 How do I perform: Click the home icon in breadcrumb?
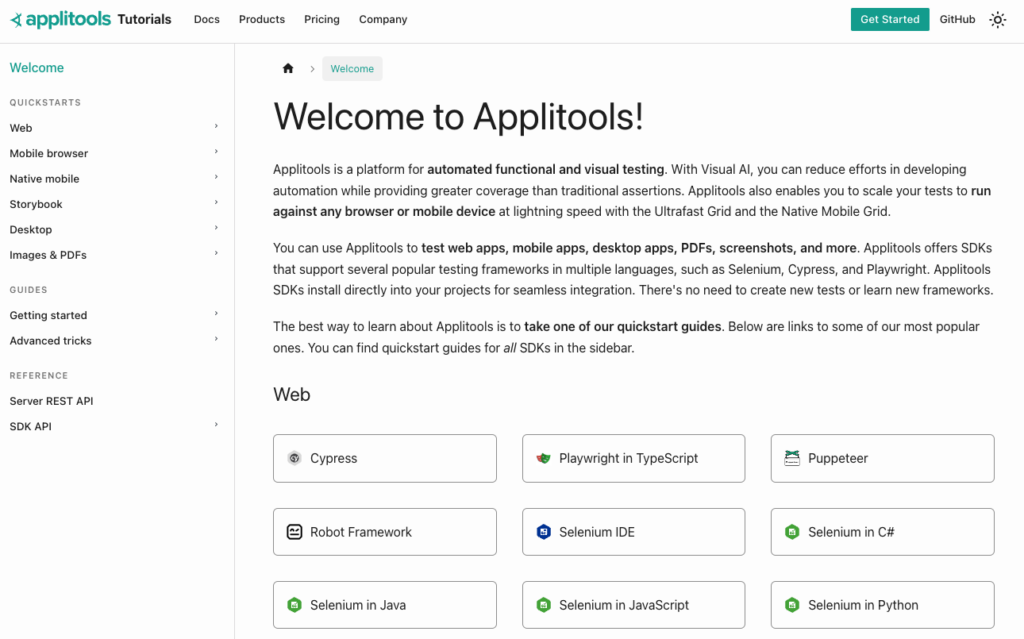click(288, 69)
